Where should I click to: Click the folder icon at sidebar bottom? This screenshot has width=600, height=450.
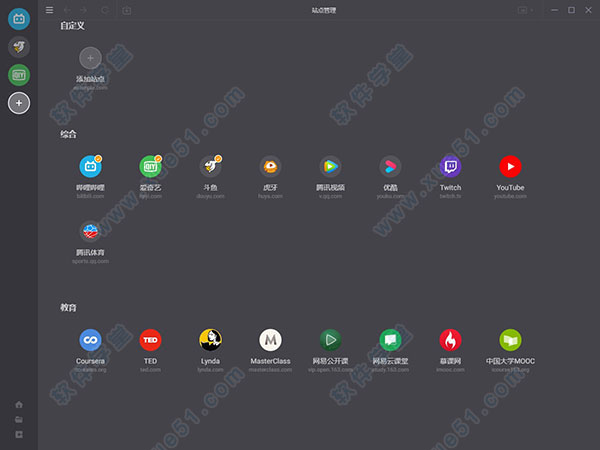pos(19,420)
